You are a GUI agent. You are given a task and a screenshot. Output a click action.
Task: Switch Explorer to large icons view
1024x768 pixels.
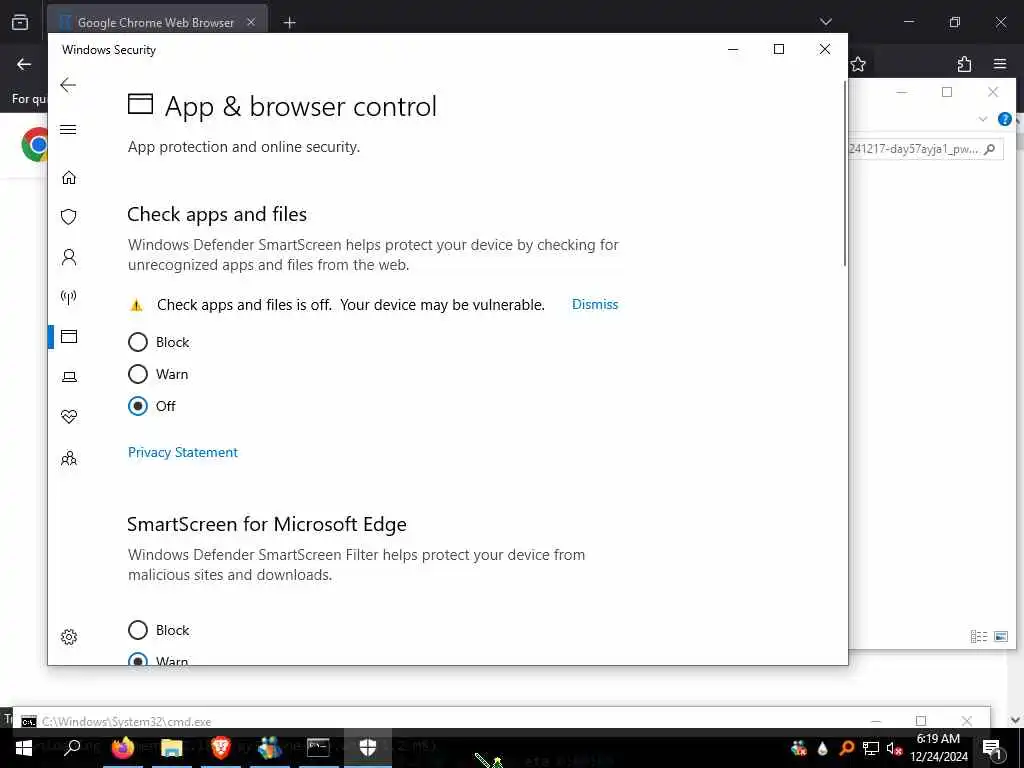click(x=1000, y=636)
